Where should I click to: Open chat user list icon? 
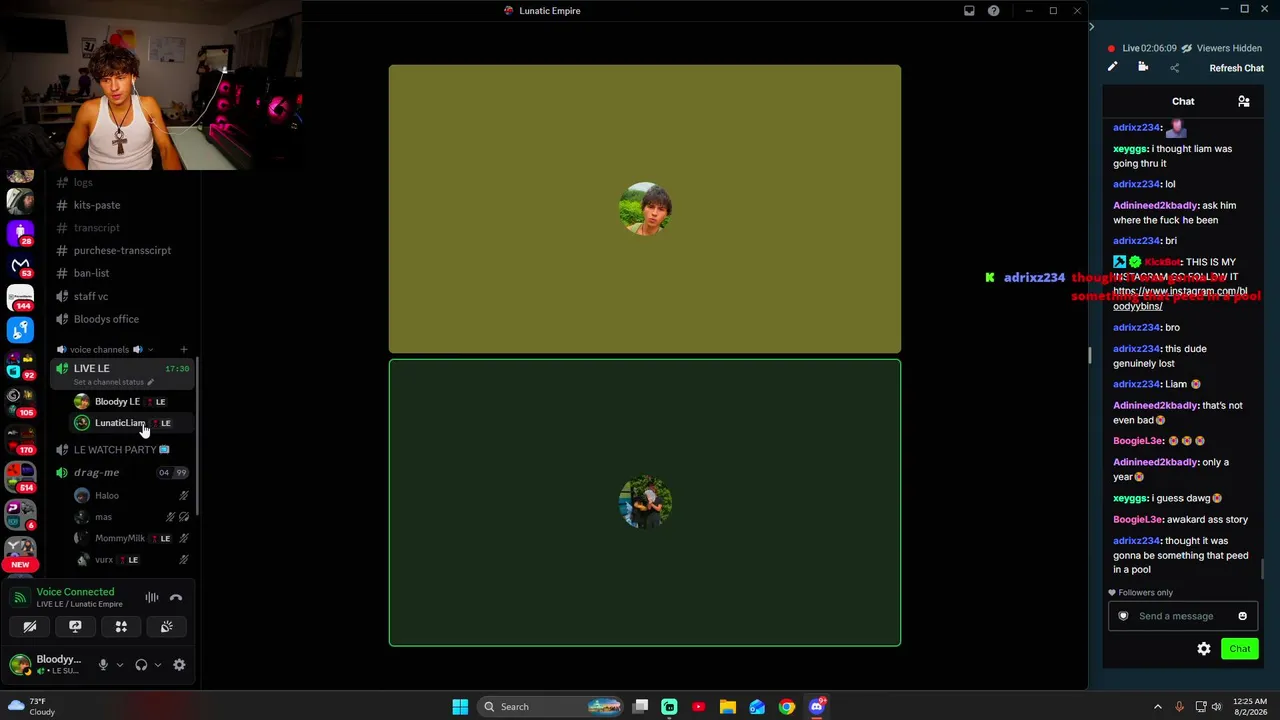point(1244,101)
